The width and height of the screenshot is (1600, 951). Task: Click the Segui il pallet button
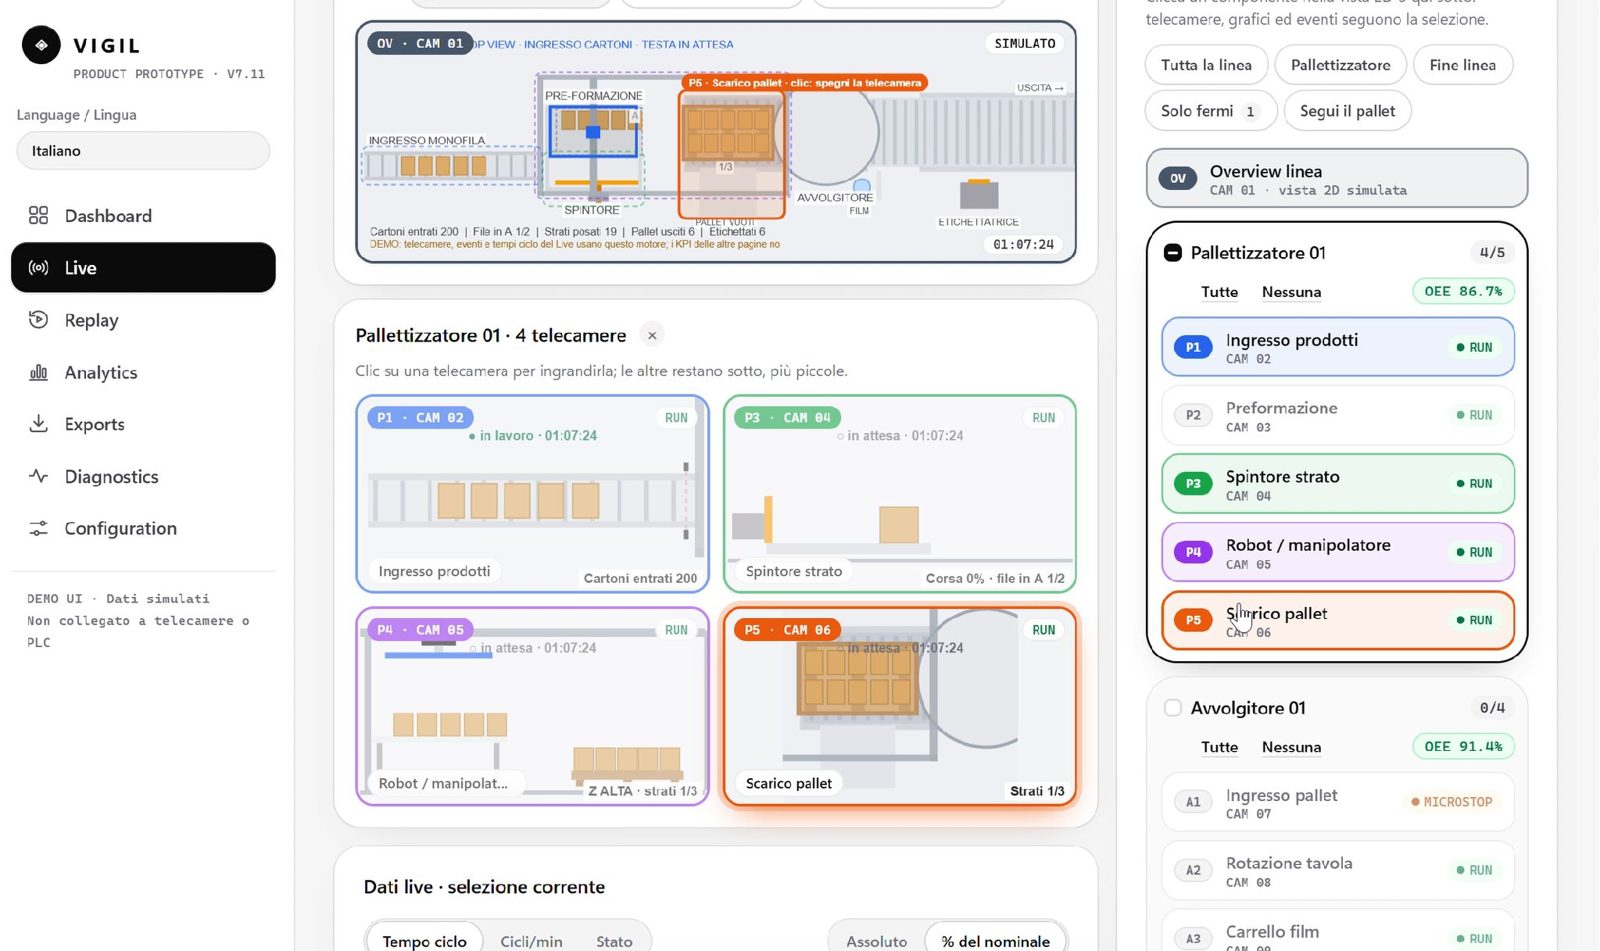point(1347,111)
